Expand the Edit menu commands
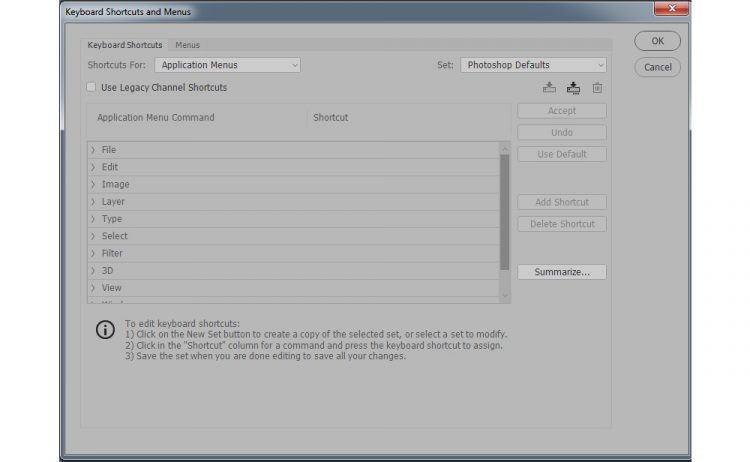Screen dimensions: 750x462 click(93, 167)
